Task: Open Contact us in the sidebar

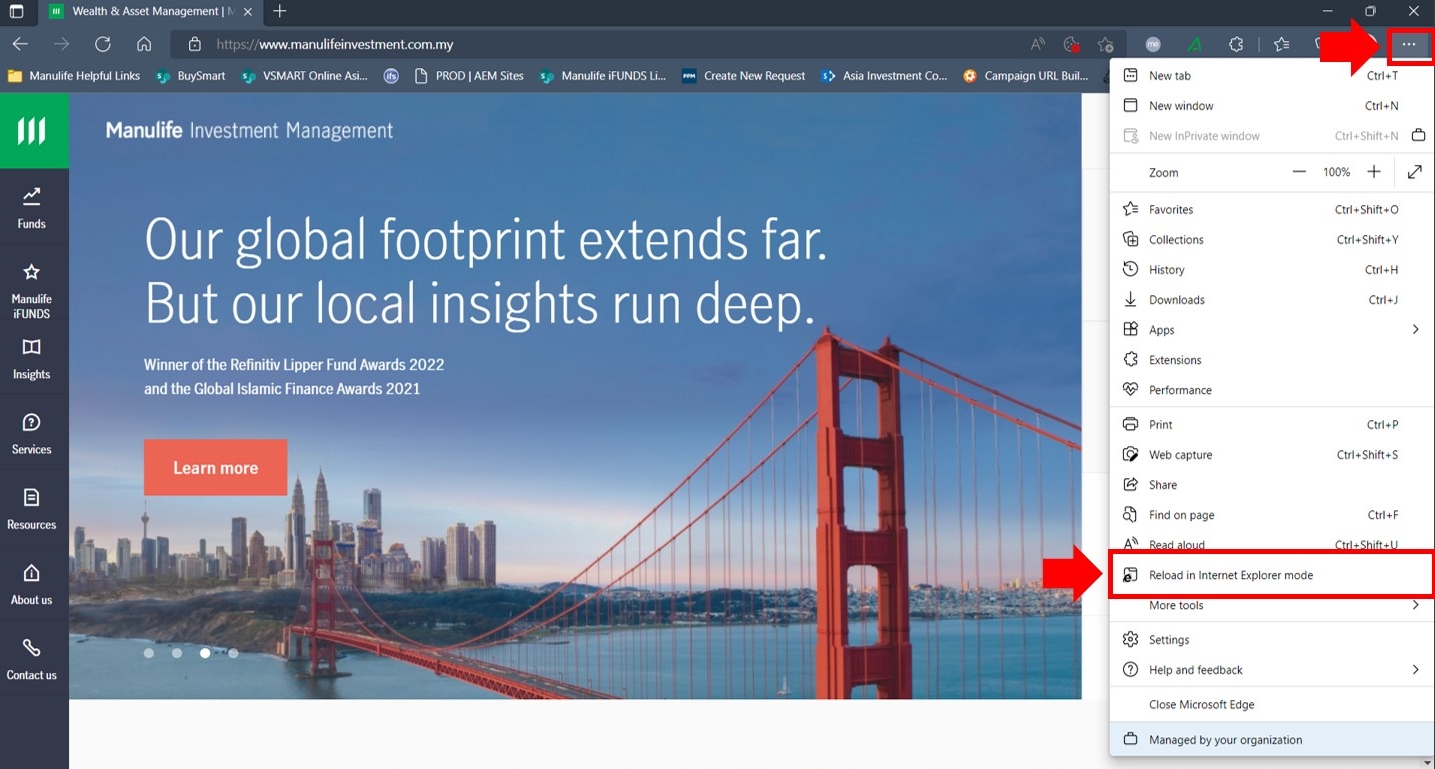Action: coord(32,659)
